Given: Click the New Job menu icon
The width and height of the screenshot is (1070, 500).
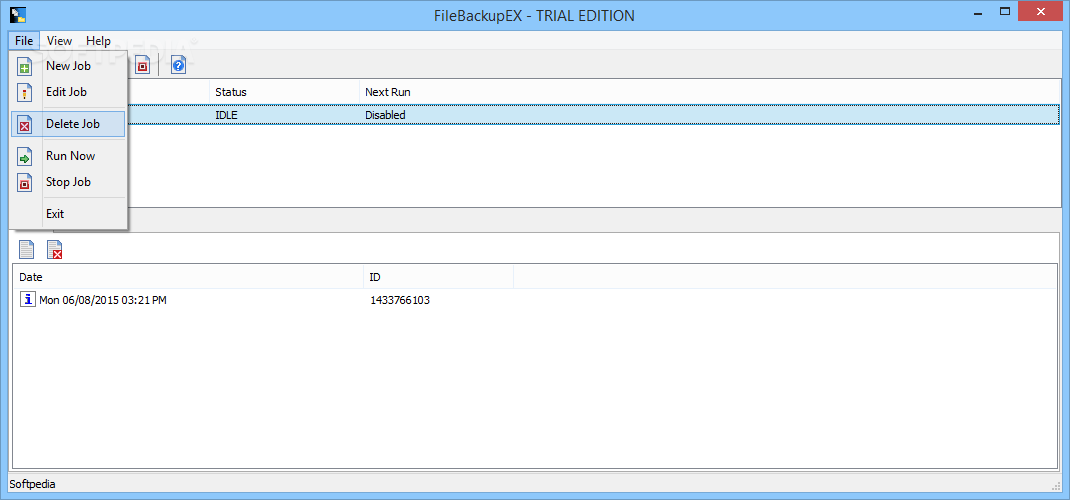Looking at the screenshot, I should 25,67.
